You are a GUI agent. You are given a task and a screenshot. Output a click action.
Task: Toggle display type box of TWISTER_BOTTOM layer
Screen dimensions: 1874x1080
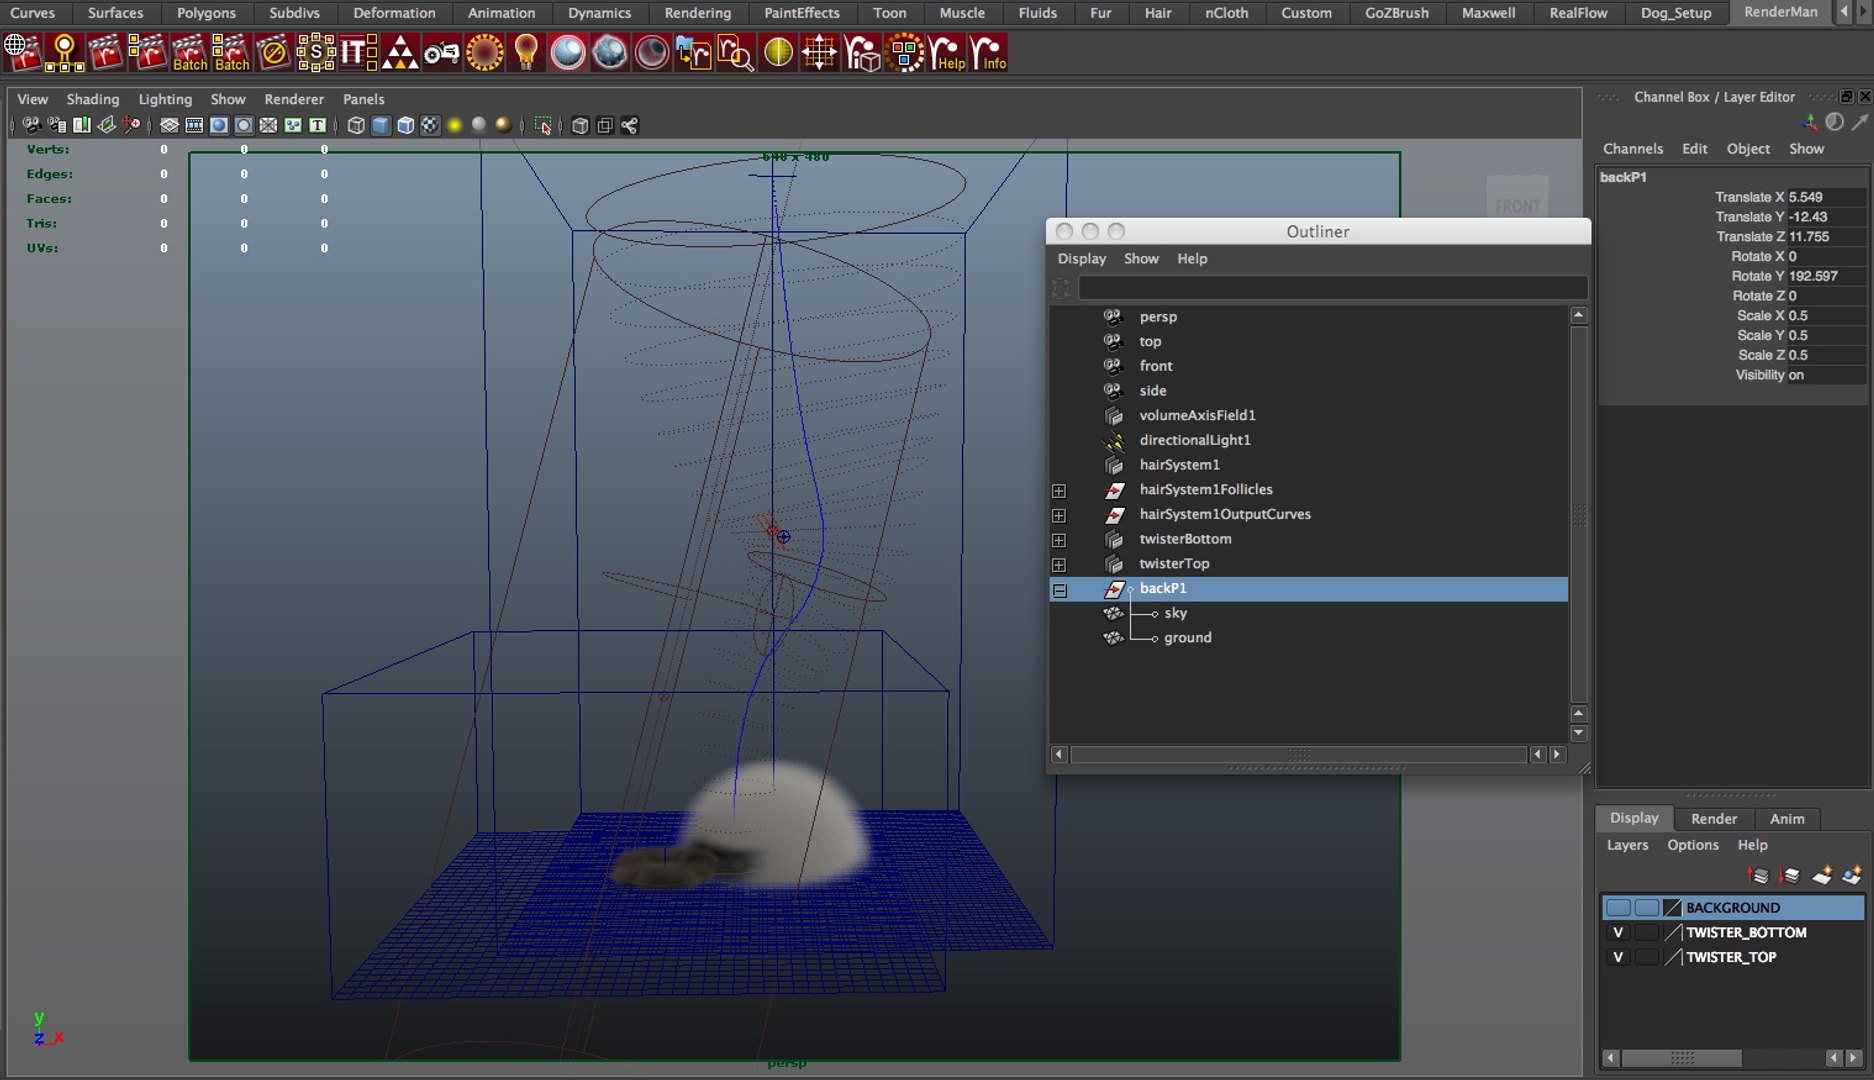1646,932
